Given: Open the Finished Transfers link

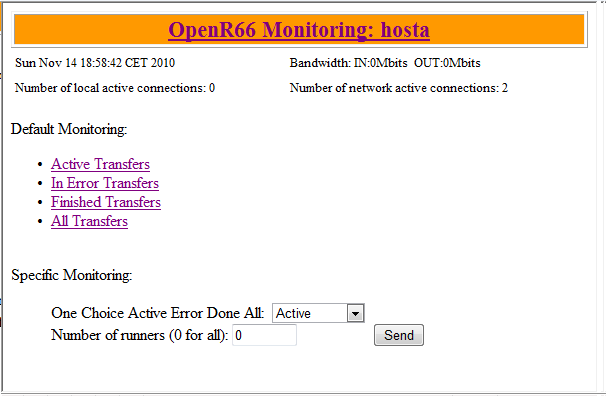Looking at the screenshot, I should (x=106, y=202).
